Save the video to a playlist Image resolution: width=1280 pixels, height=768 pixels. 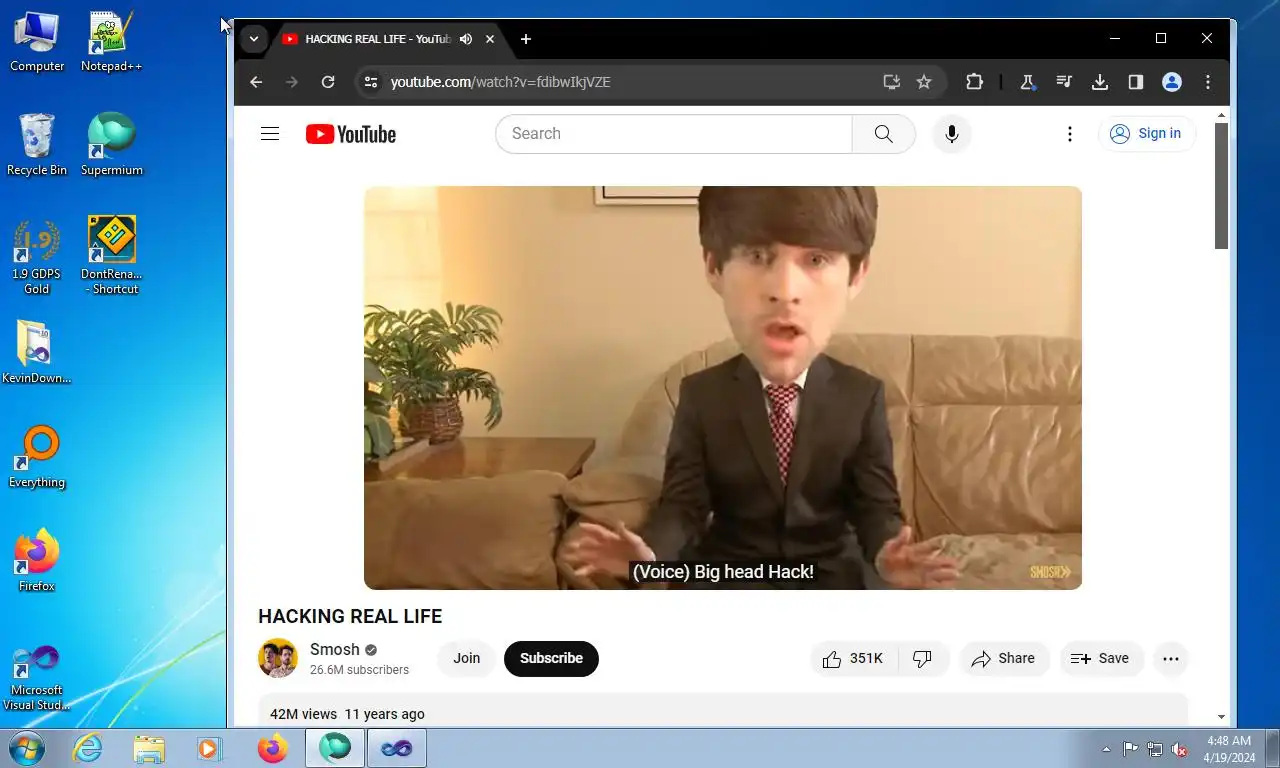click(1100, 659)
